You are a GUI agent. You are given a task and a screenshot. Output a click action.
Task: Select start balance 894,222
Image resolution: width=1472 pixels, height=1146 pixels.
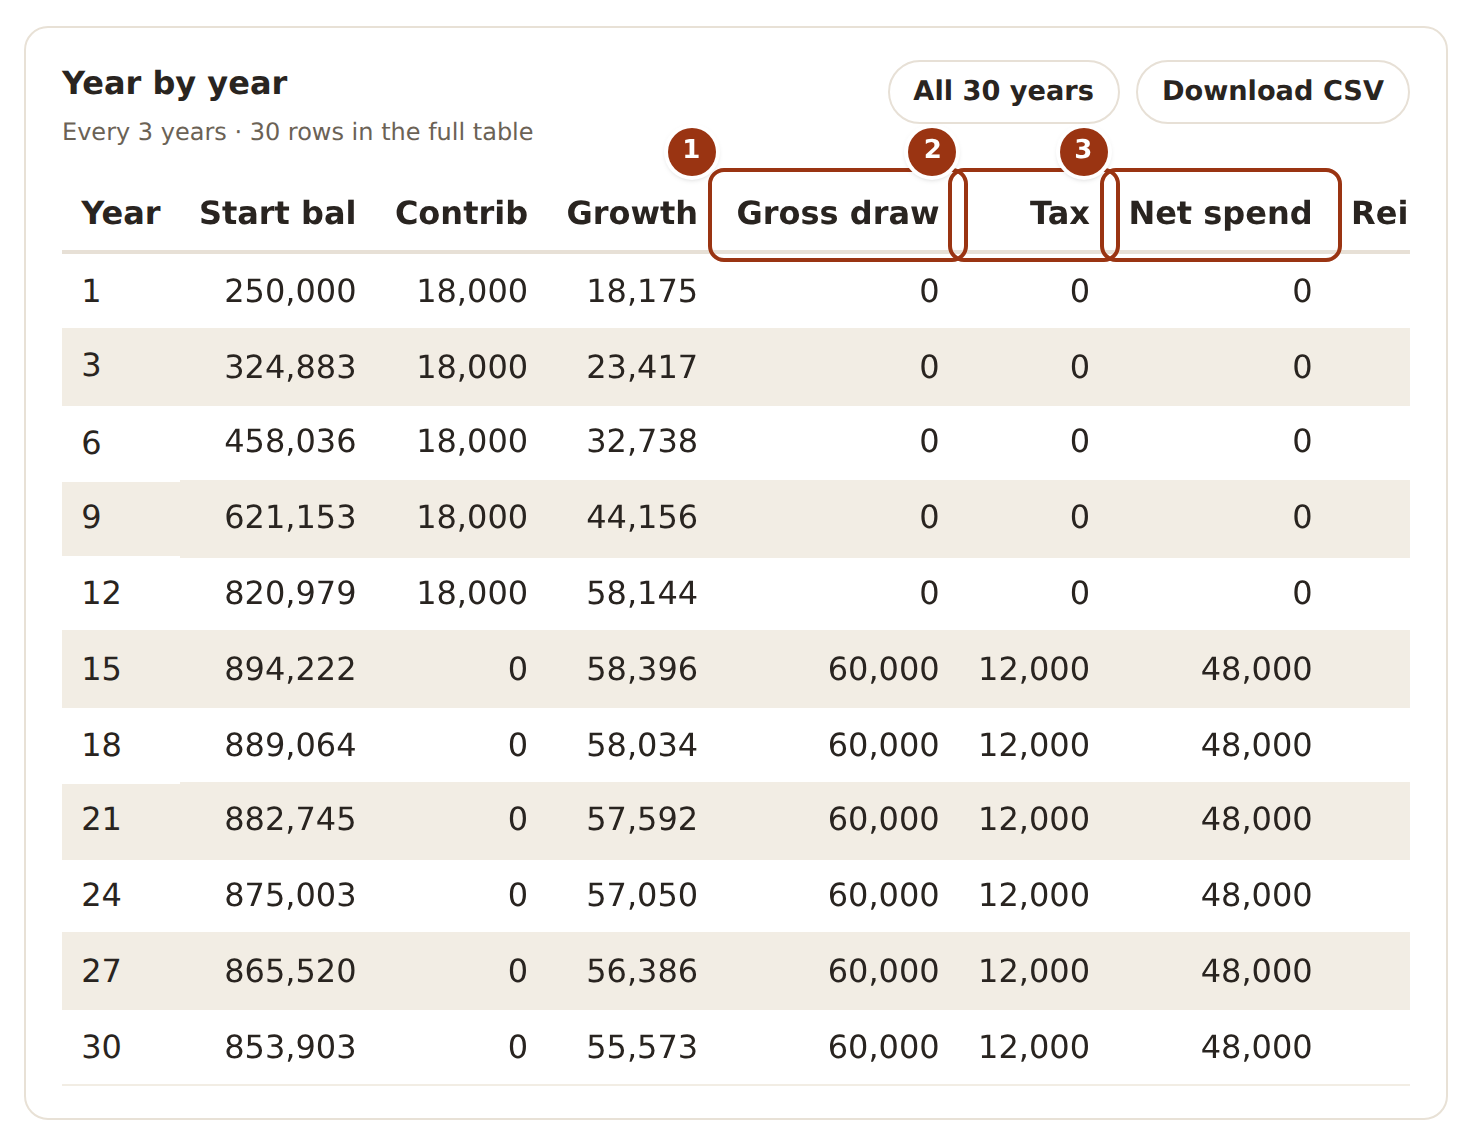point(290,669)
